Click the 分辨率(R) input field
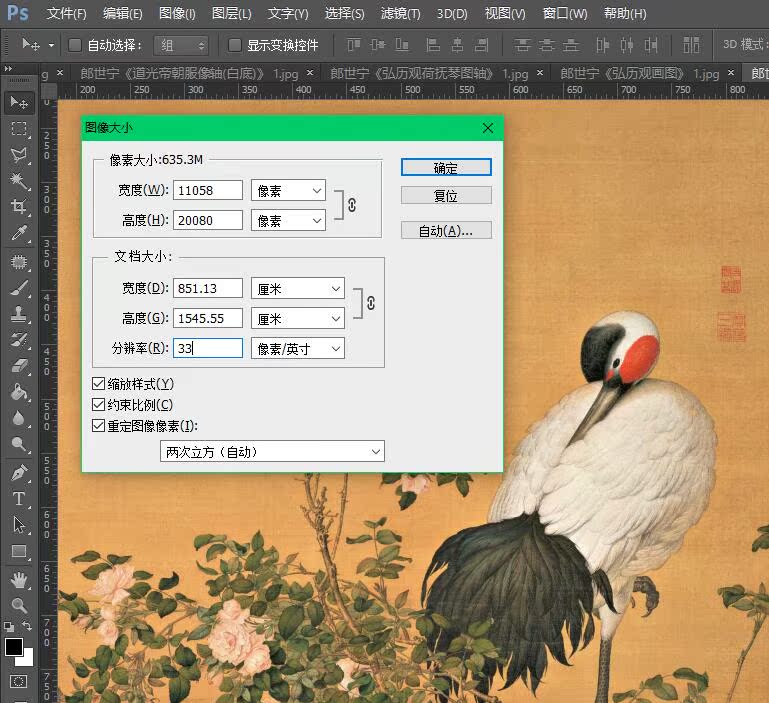The width and height of the screenshot is (769, 703). pos(208,348)
